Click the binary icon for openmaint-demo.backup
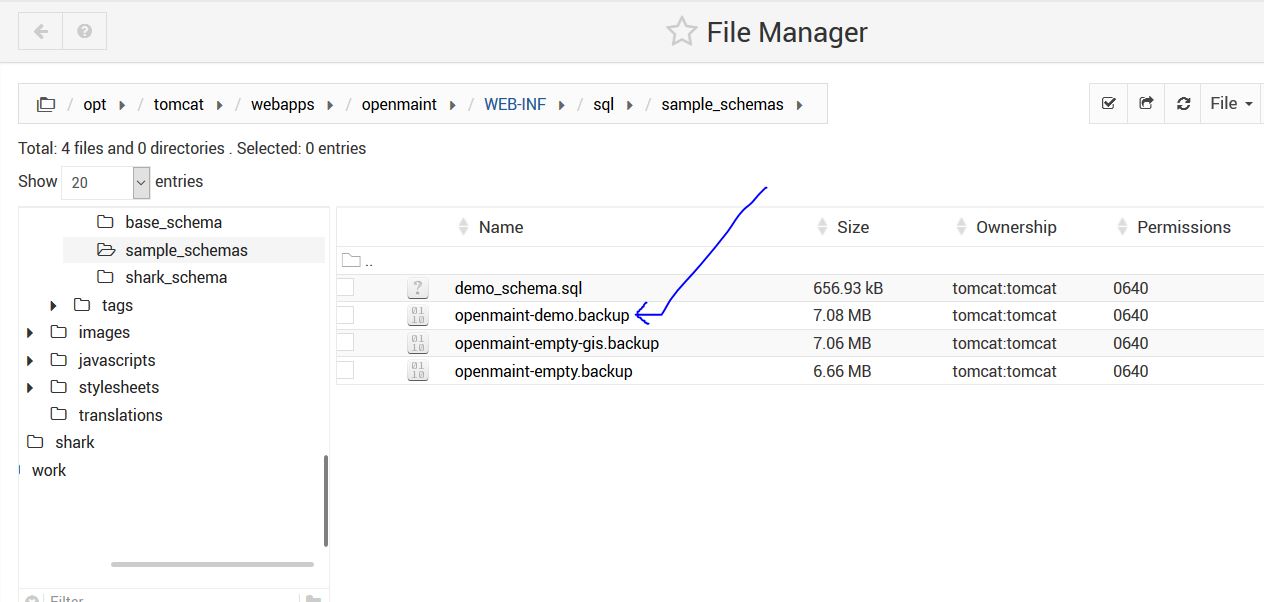The height and width of the screenshot is (602, 1264). [x=417, y=316]
